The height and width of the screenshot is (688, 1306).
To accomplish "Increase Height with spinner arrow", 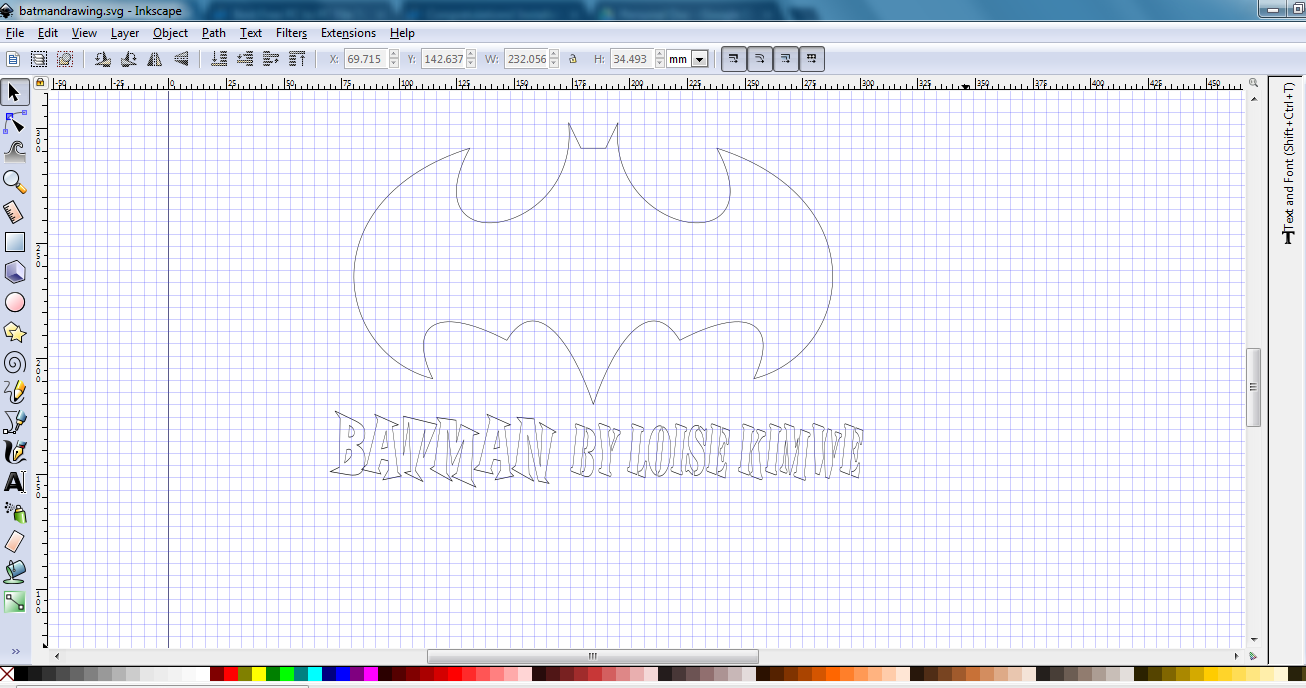I will click(660, 55).
